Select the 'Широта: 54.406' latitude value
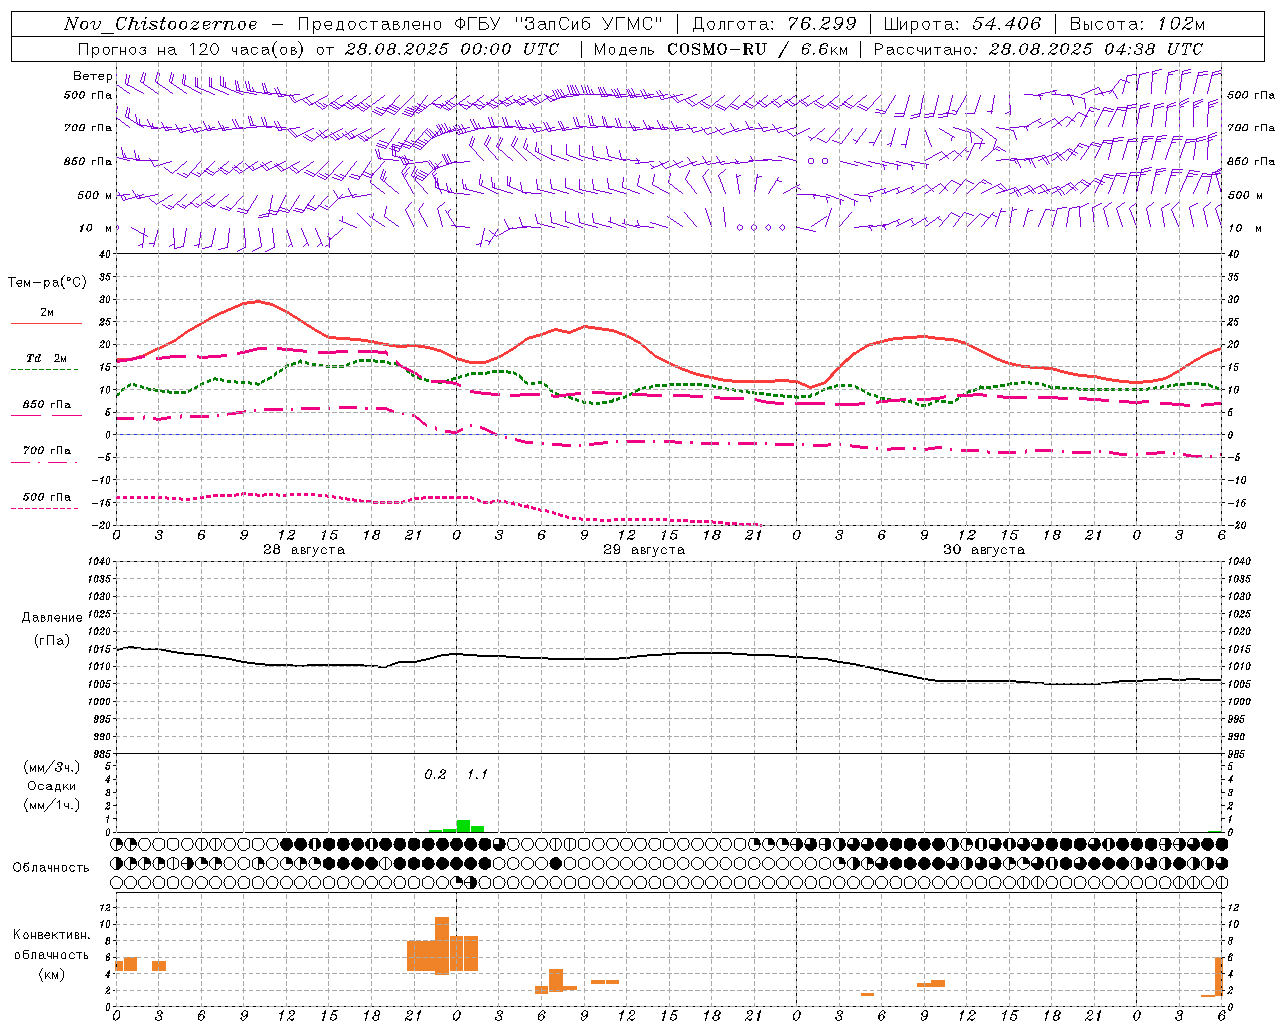The image size is (1280, 1024). (x=962, y=24)
